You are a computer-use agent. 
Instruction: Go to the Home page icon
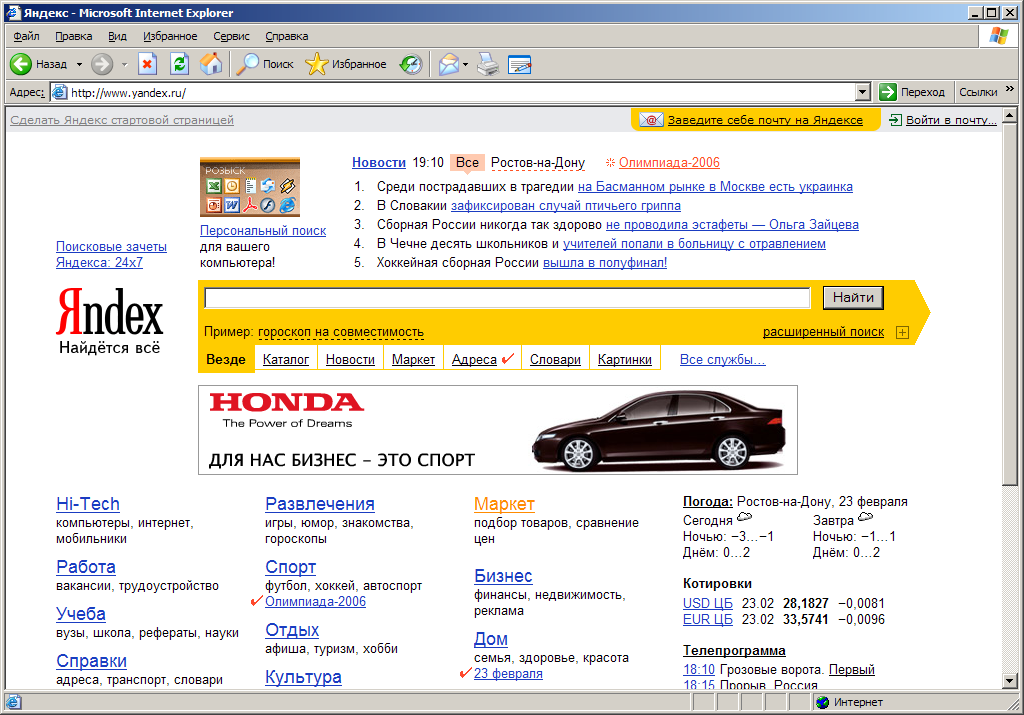(211, 64)
